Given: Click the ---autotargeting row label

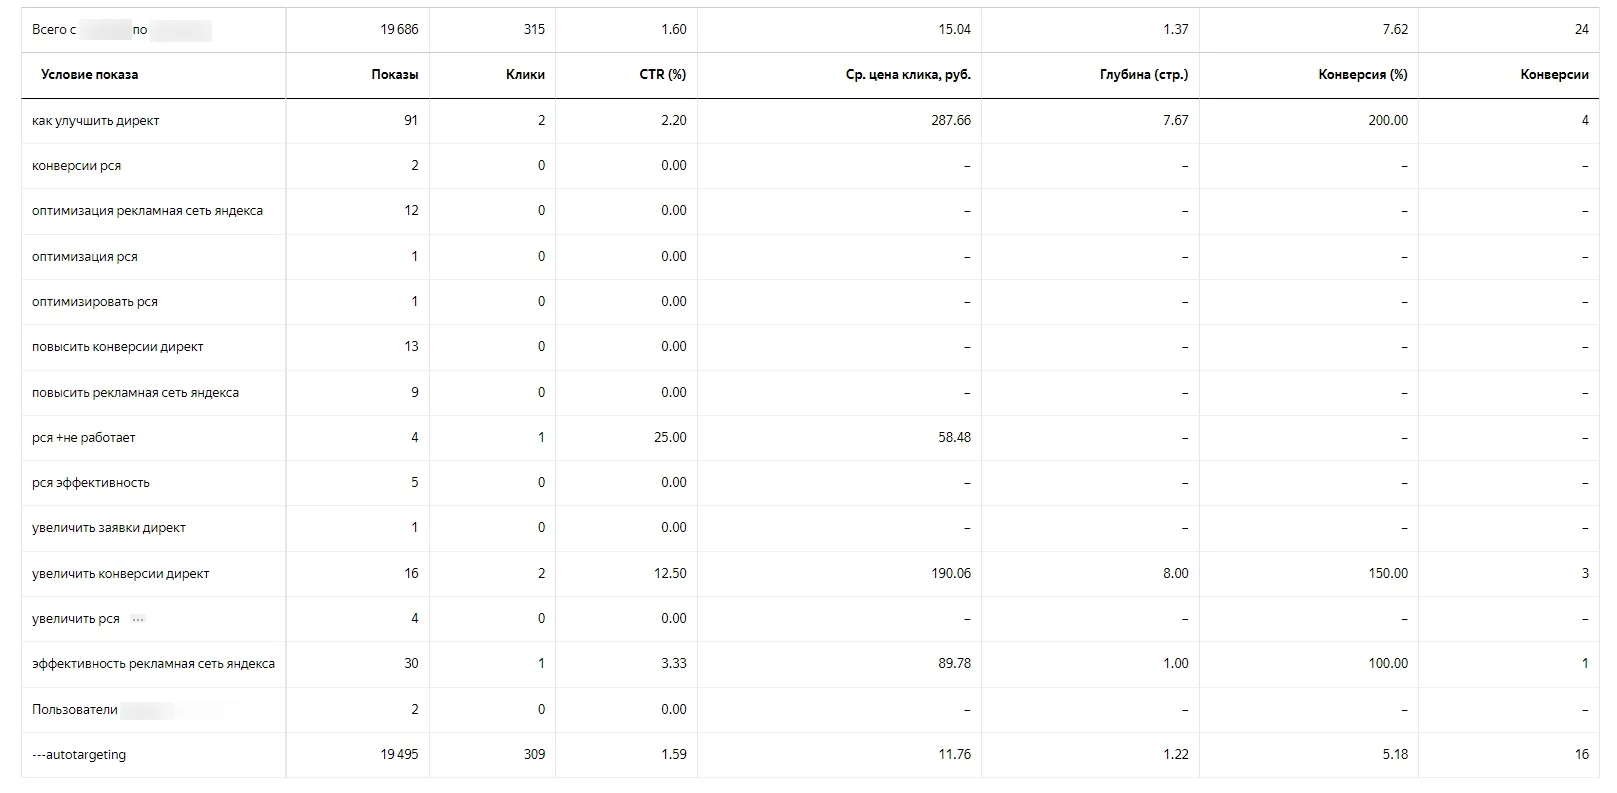Looking at the screenshot, I should pyautogui.click(x=79, y=755).
